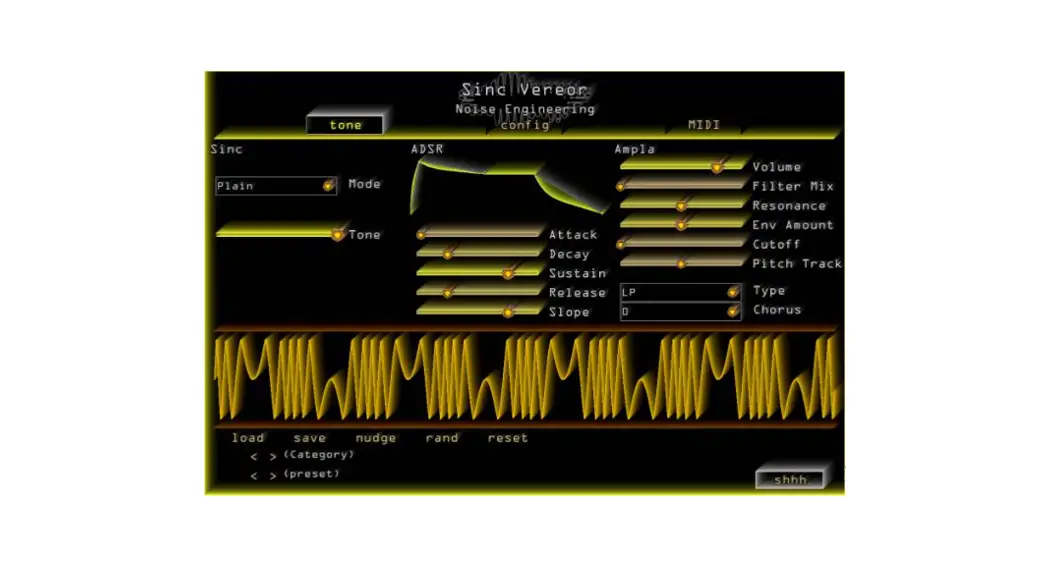Open the MIDI tab
This screenshot has height=569, width=1050.
coord(704,125)
